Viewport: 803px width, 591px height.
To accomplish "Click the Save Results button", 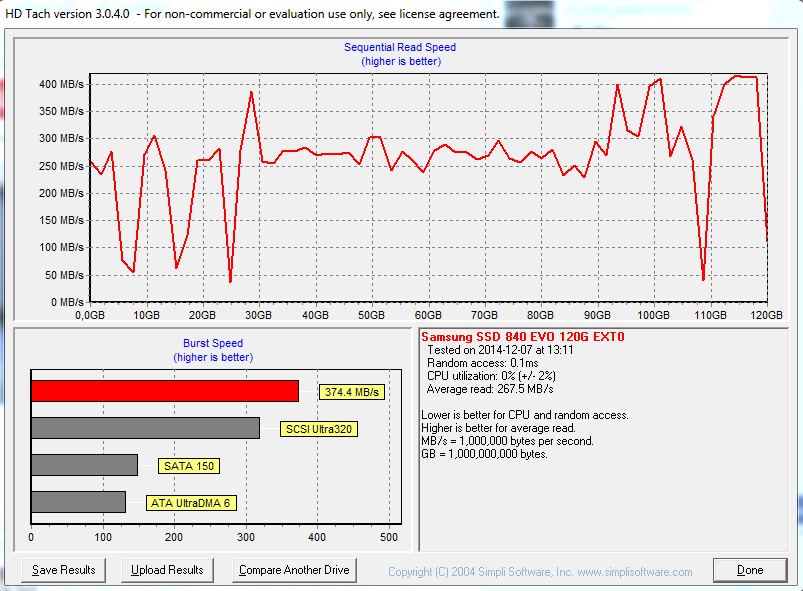I will point(64,570).
